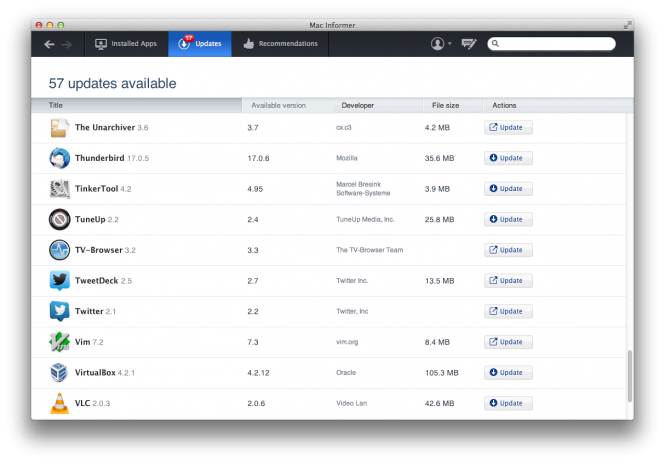This screenshot has height=463, width=665.
Task: Click the 35.6 MB file size
Action: (439, 158)
